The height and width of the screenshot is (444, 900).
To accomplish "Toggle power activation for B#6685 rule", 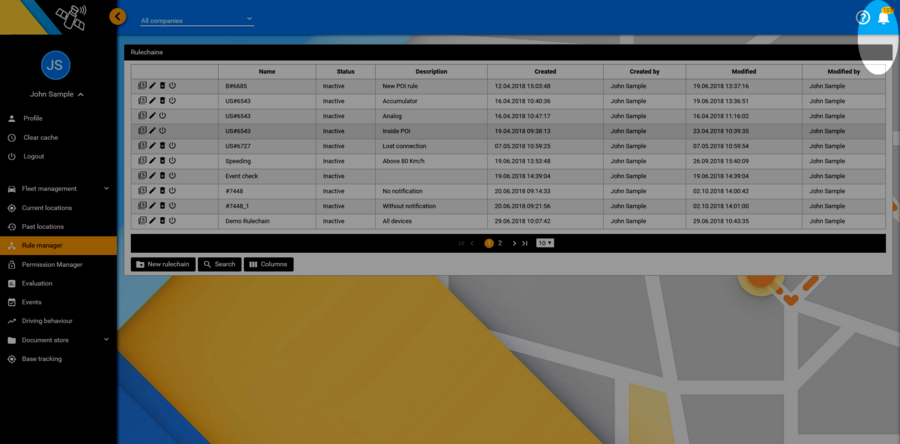I will (173, 86).
